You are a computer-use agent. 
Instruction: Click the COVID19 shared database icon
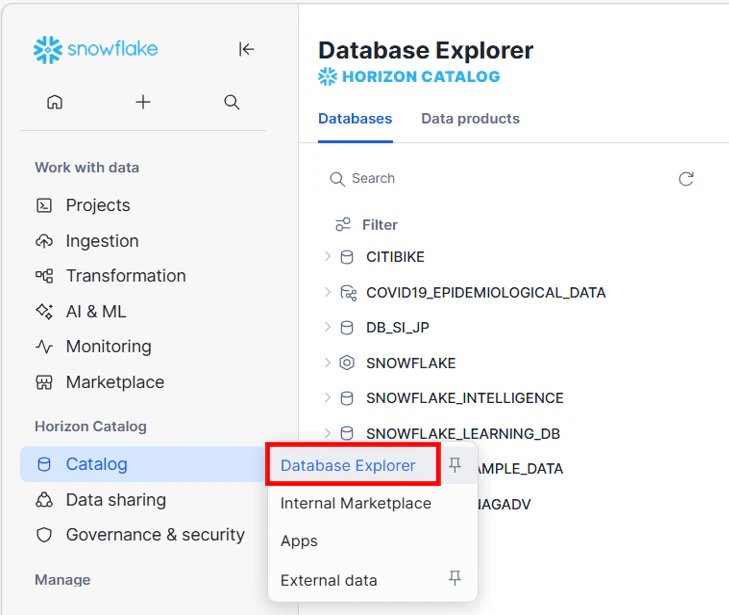coord(348,293)
